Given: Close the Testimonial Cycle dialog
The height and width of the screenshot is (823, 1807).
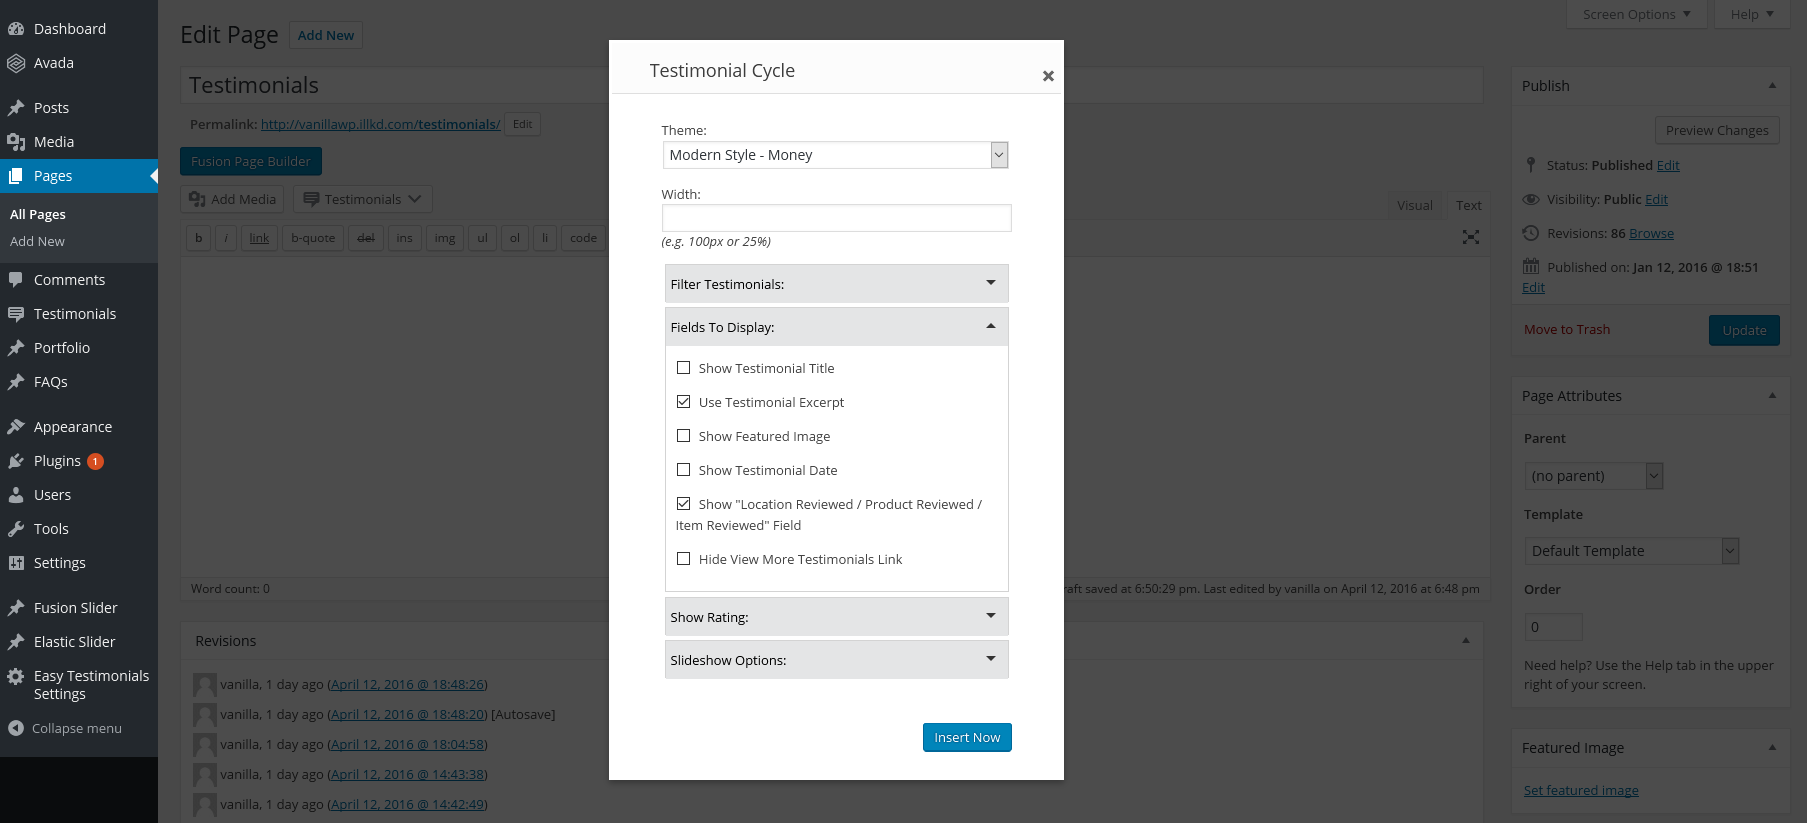Looking at the screenshot, I should coord(1048,76).
